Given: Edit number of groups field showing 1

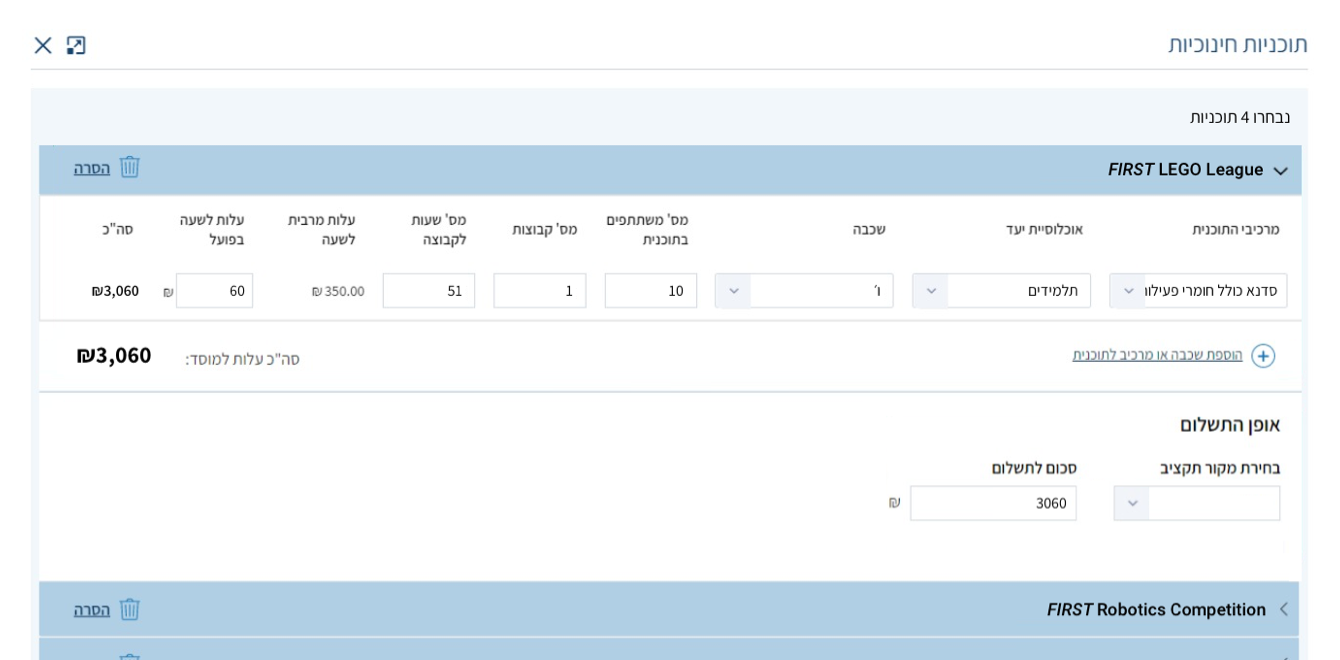Looking at the screenshot, I should pos(540,291).
